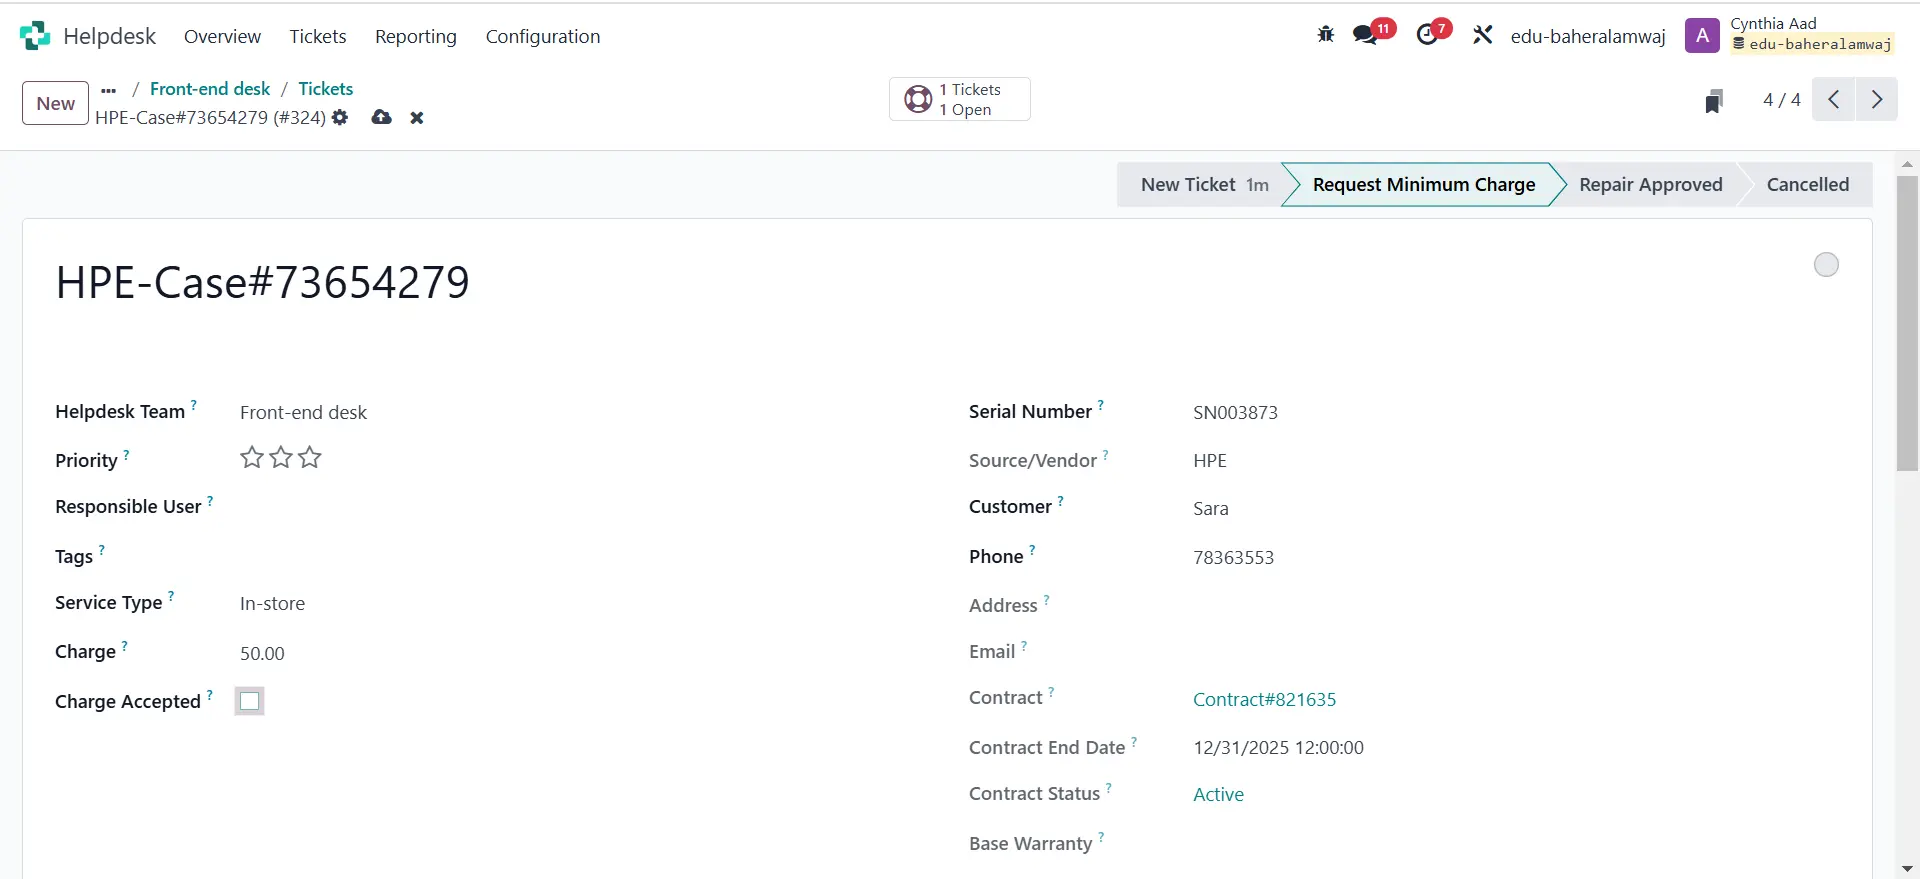Set priority to two stars
The image size is (1920, 879).
click(x=281, y=457)
